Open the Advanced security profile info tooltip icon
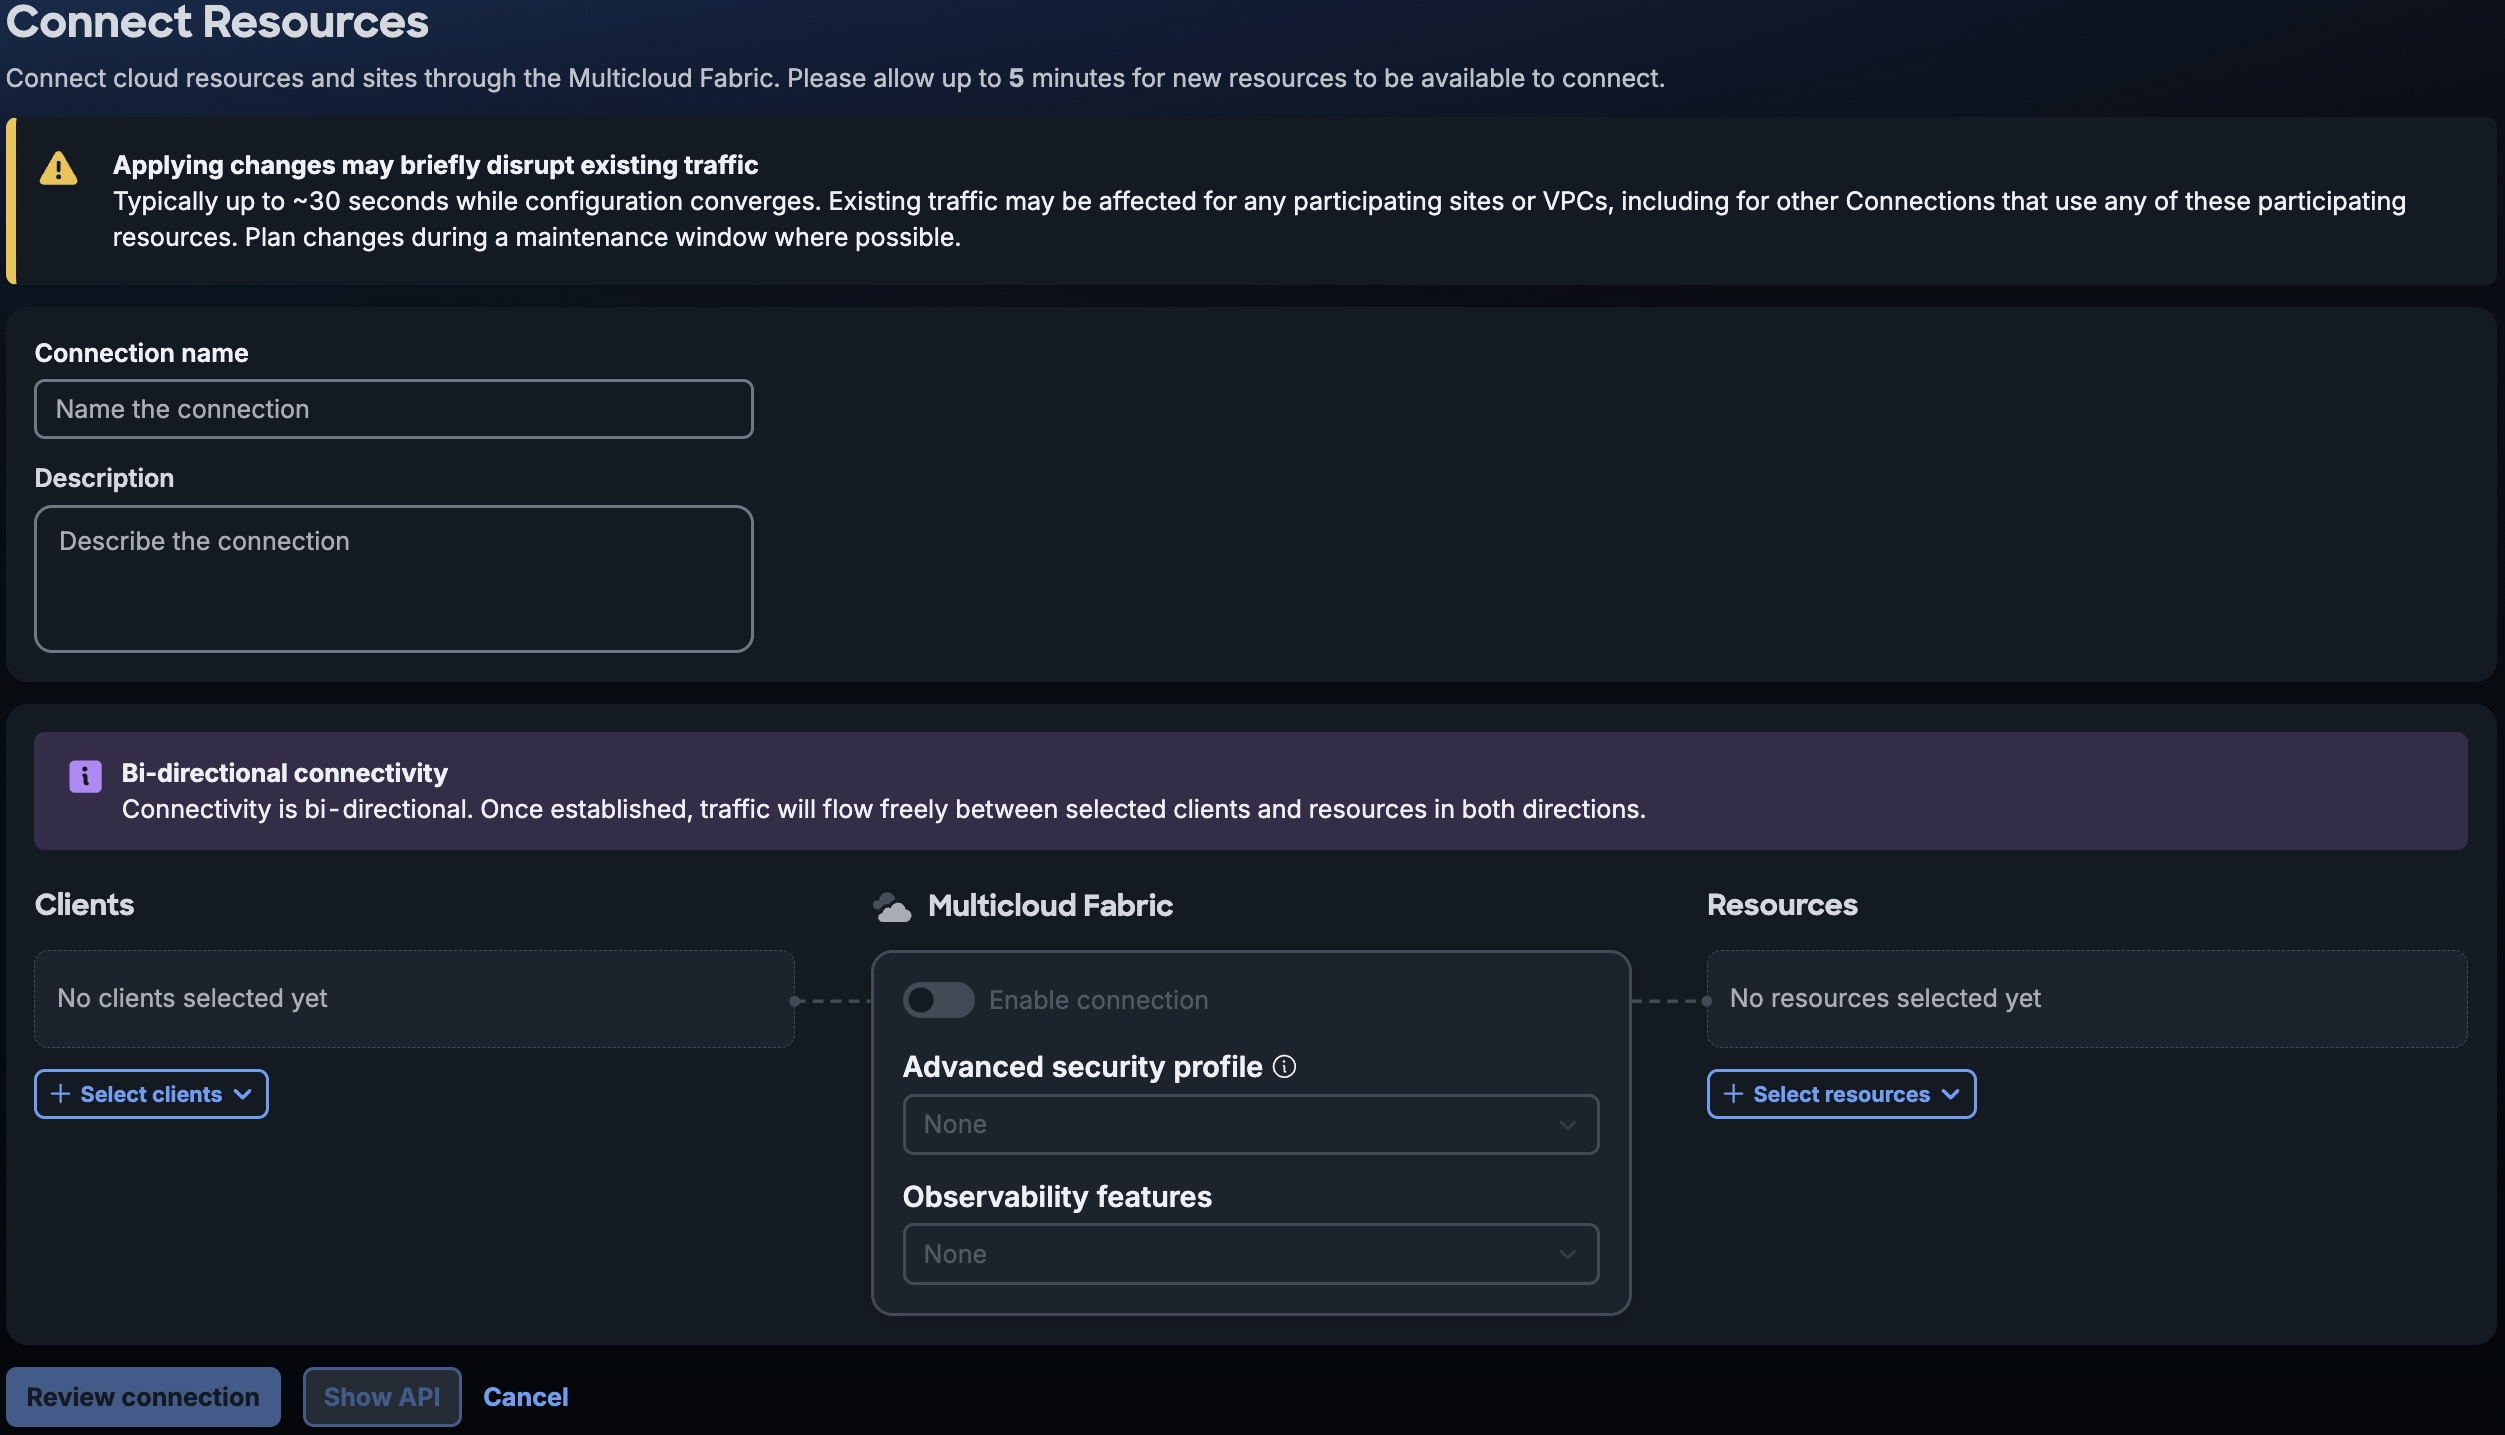2505x1435 pixels. [x=1284, y=1066]
